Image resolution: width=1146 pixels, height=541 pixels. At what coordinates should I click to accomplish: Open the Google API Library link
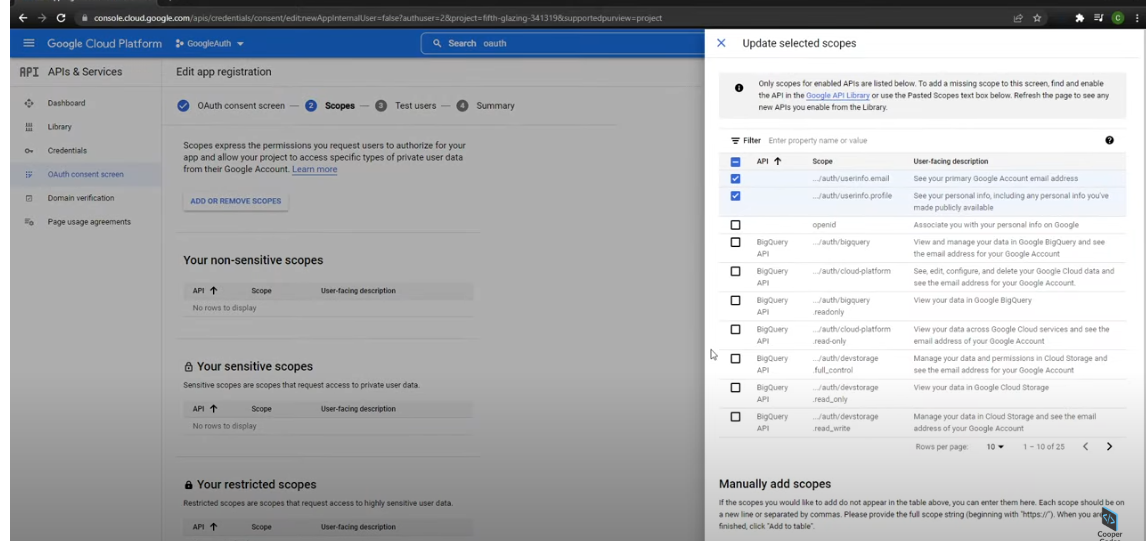point(844,96)
